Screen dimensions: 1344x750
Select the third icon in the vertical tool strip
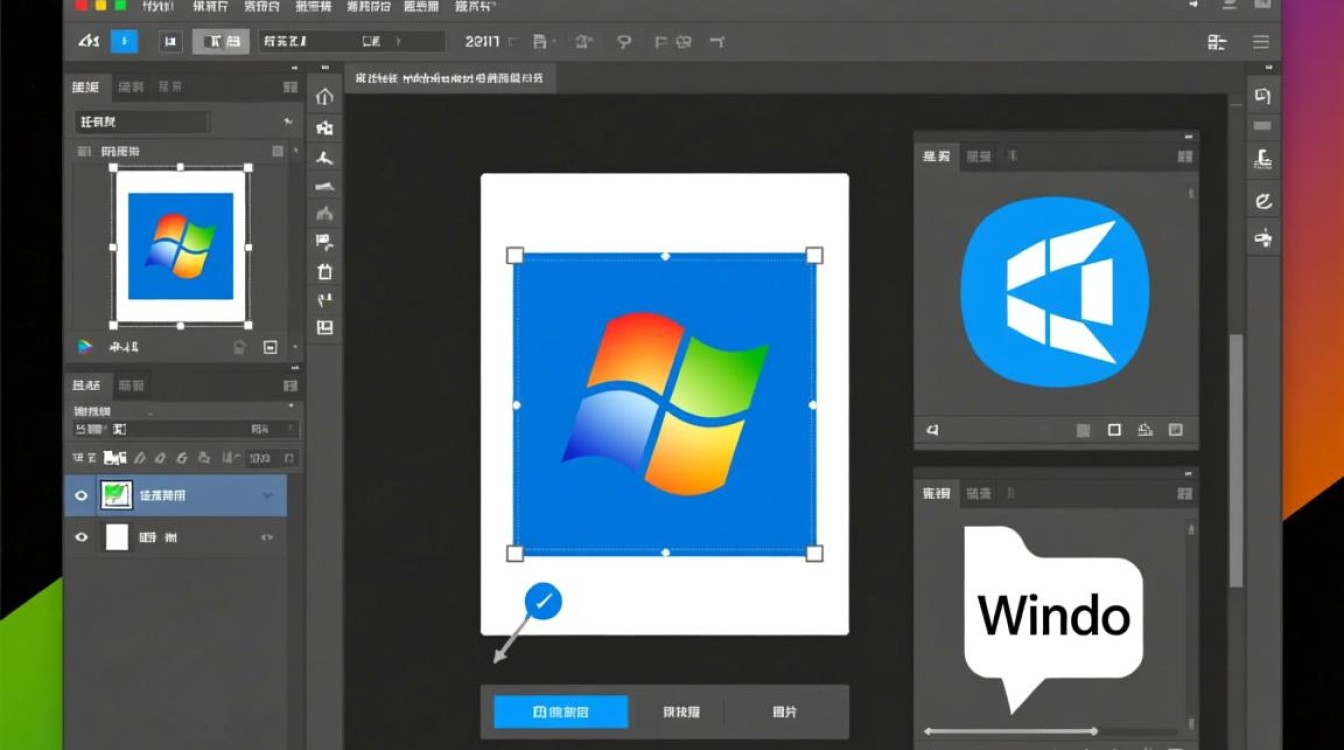tap(324, 157)
